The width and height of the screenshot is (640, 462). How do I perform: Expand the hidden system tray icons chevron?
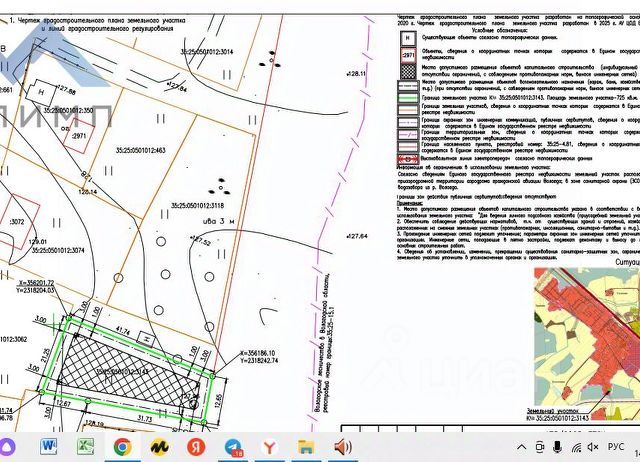(522, 447)
